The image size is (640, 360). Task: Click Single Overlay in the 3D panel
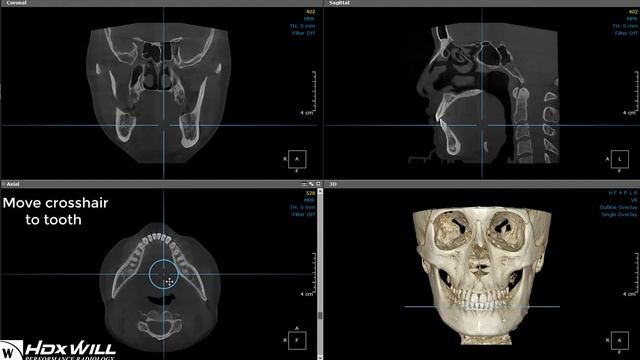pyautogui.click(x=619, y=214)
